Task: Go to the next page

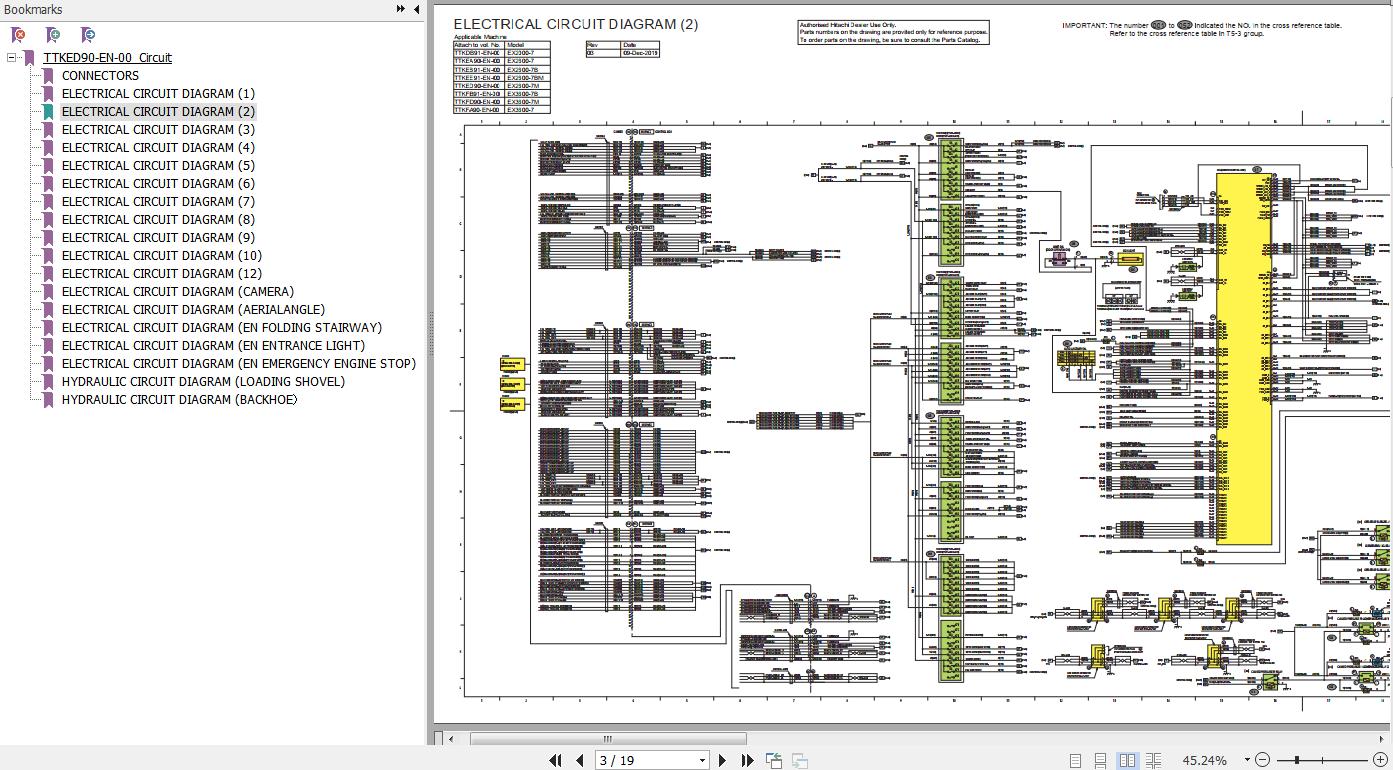Action: pyautogui.click(x=722, y=761)
